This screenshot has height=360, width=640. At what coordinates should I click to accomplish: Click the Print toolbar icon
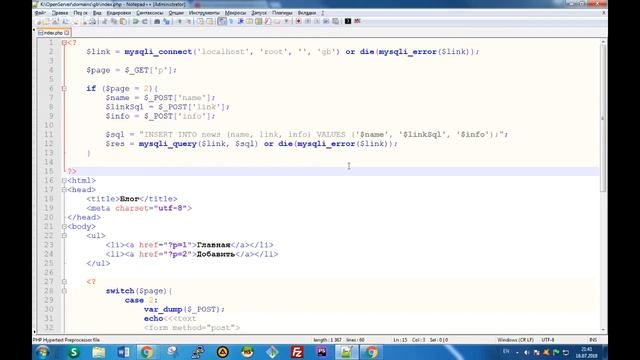93,21
